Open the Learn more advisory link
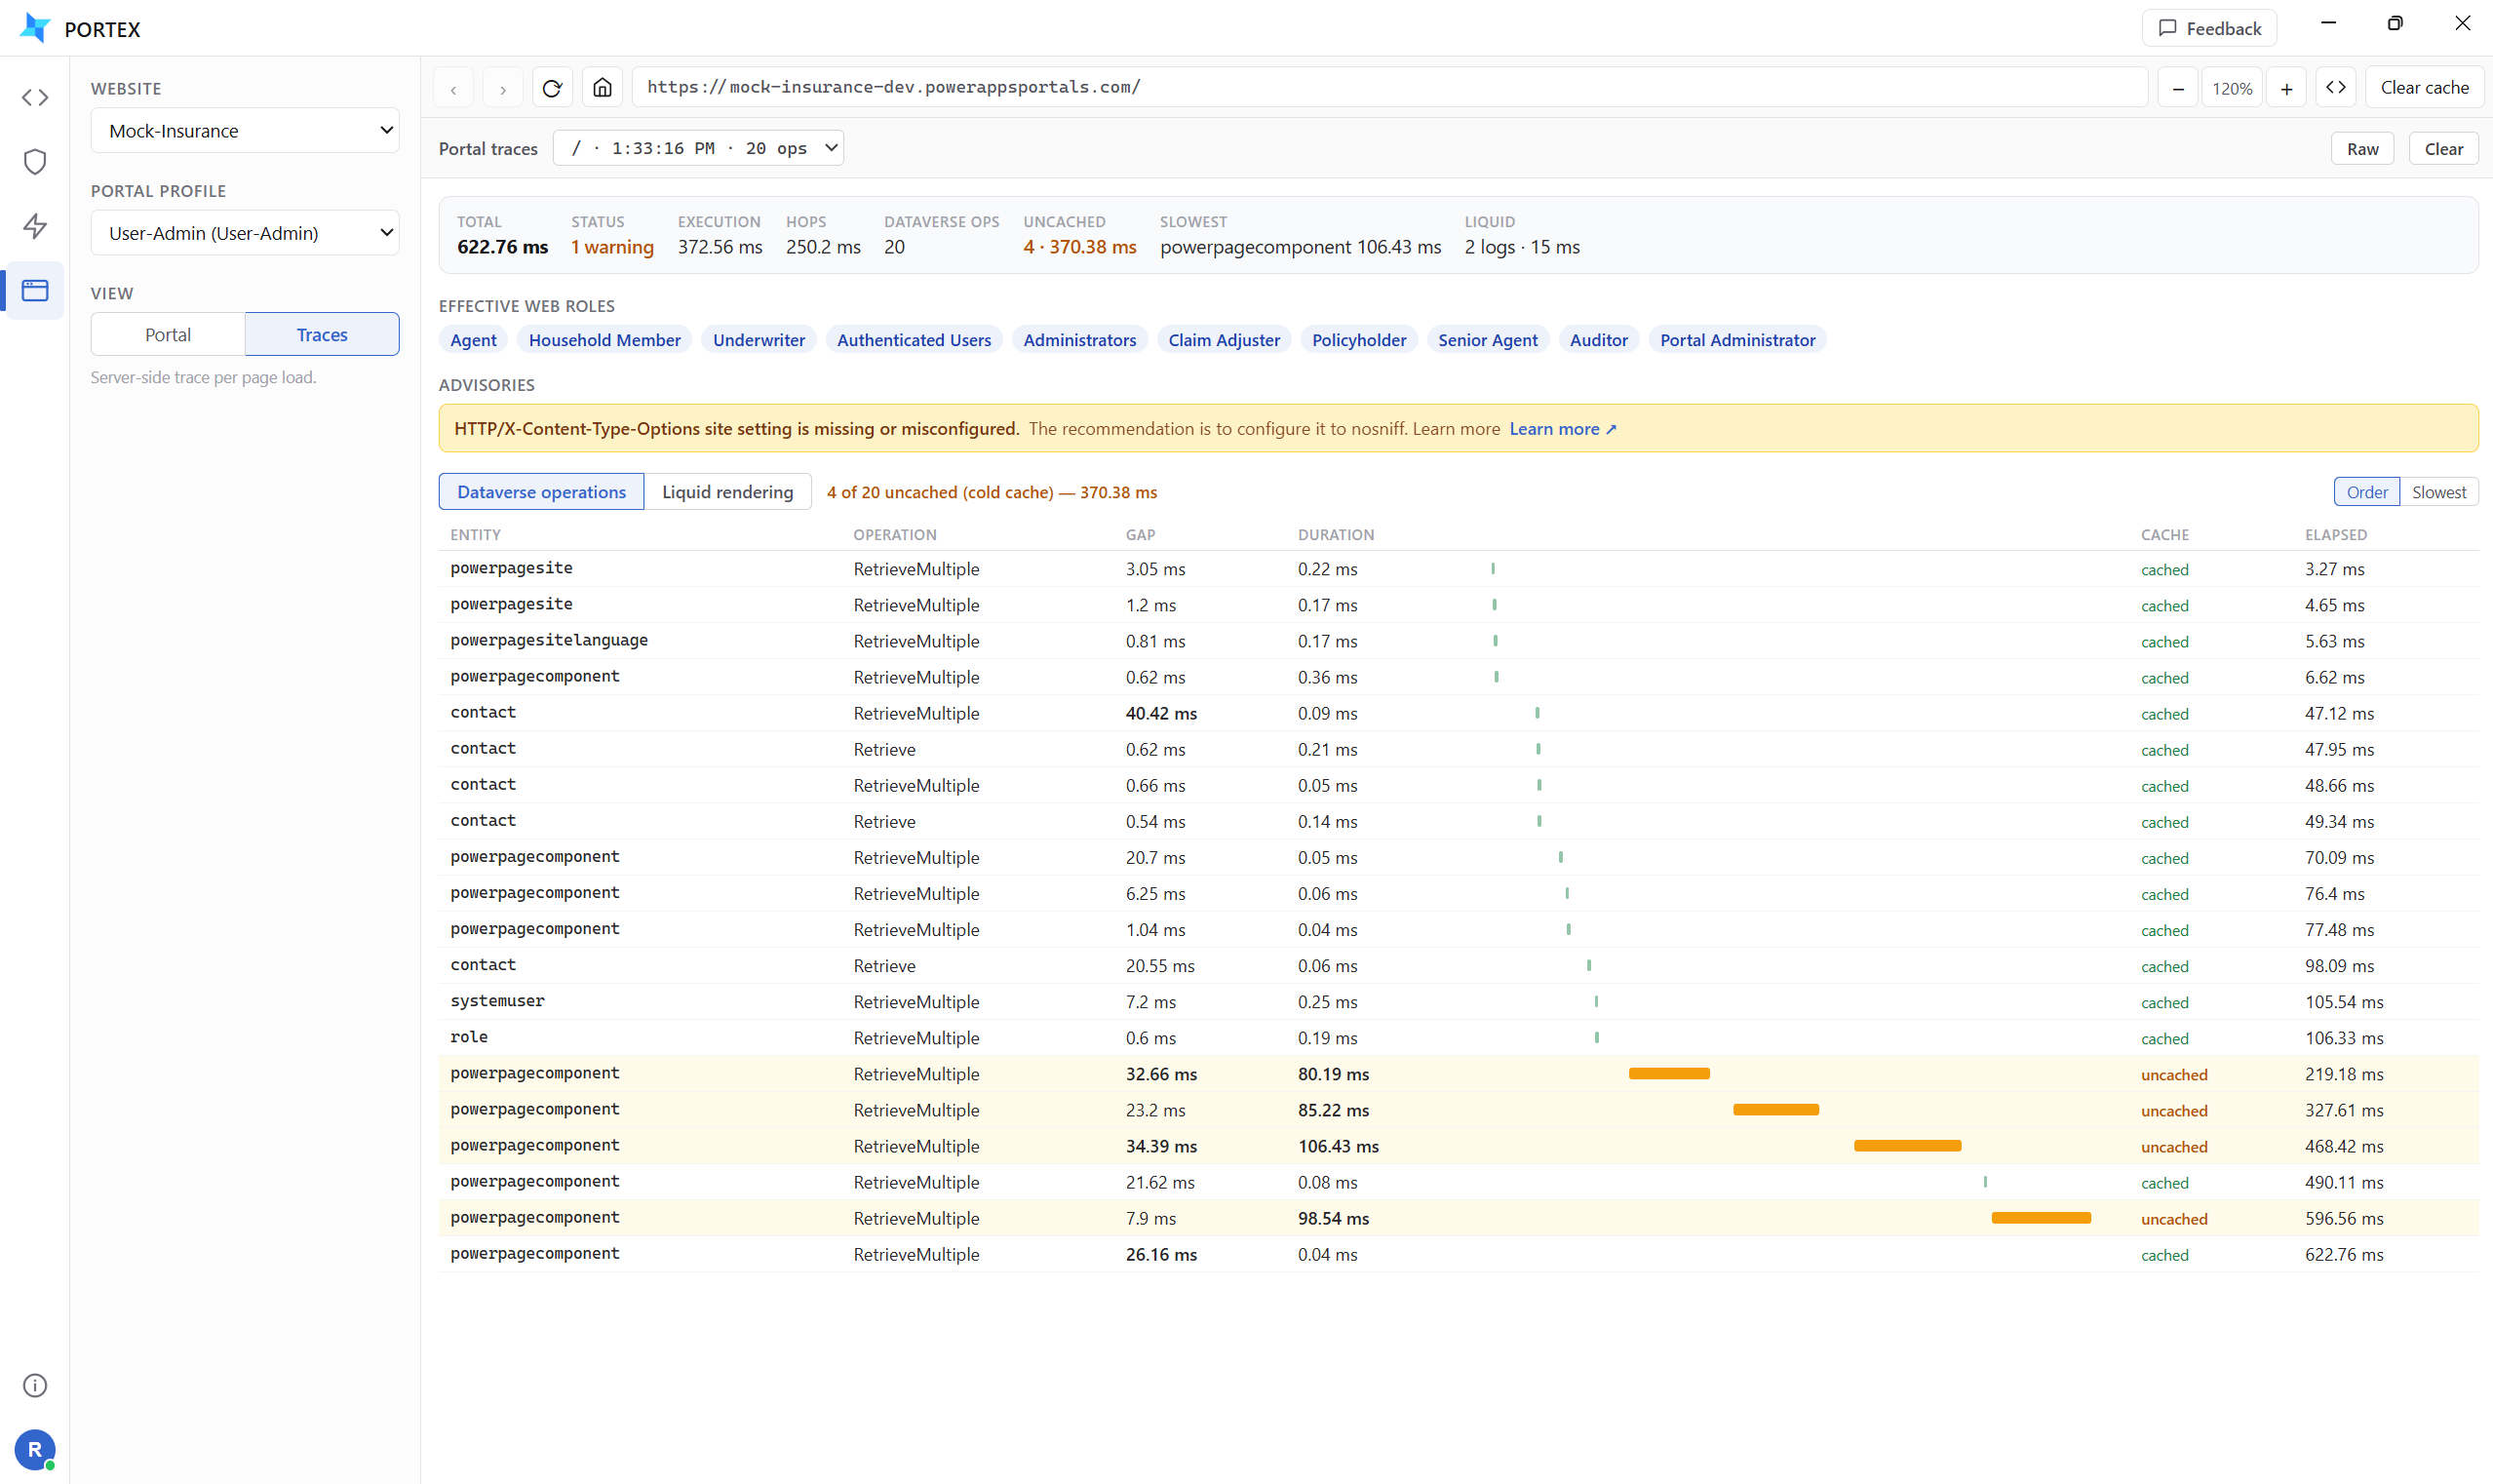This screenshot has height=1484, width=2493. click(x=1562, y=429)
